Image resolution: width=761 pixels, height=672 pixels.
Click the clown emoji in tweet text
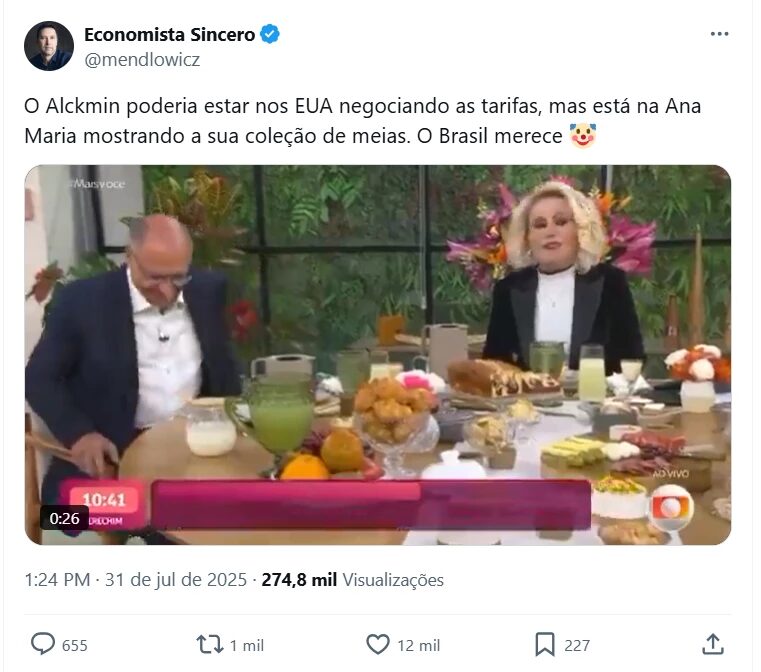pyautogui.click(x=582, y=135)
